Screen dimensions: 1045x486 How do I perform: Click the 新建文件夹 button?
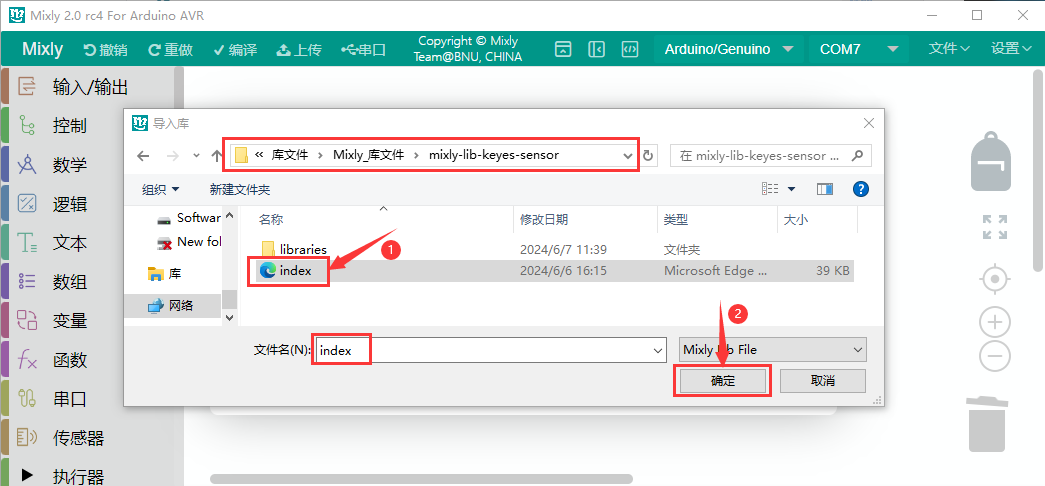[x=240, y=190]
